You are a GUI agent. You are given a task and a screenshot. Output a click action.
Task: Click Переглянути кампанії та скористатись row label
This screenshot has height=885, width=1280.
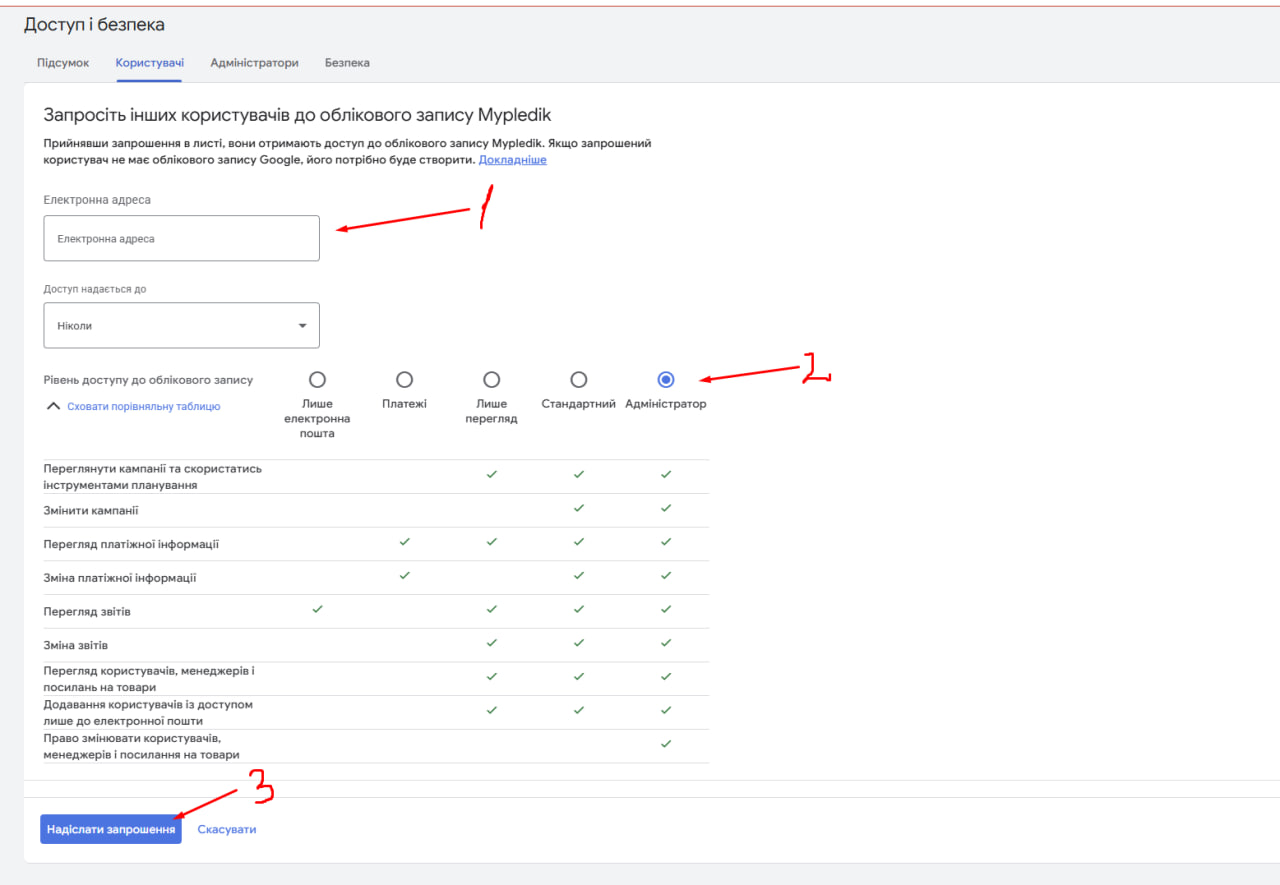click(153, 477)
